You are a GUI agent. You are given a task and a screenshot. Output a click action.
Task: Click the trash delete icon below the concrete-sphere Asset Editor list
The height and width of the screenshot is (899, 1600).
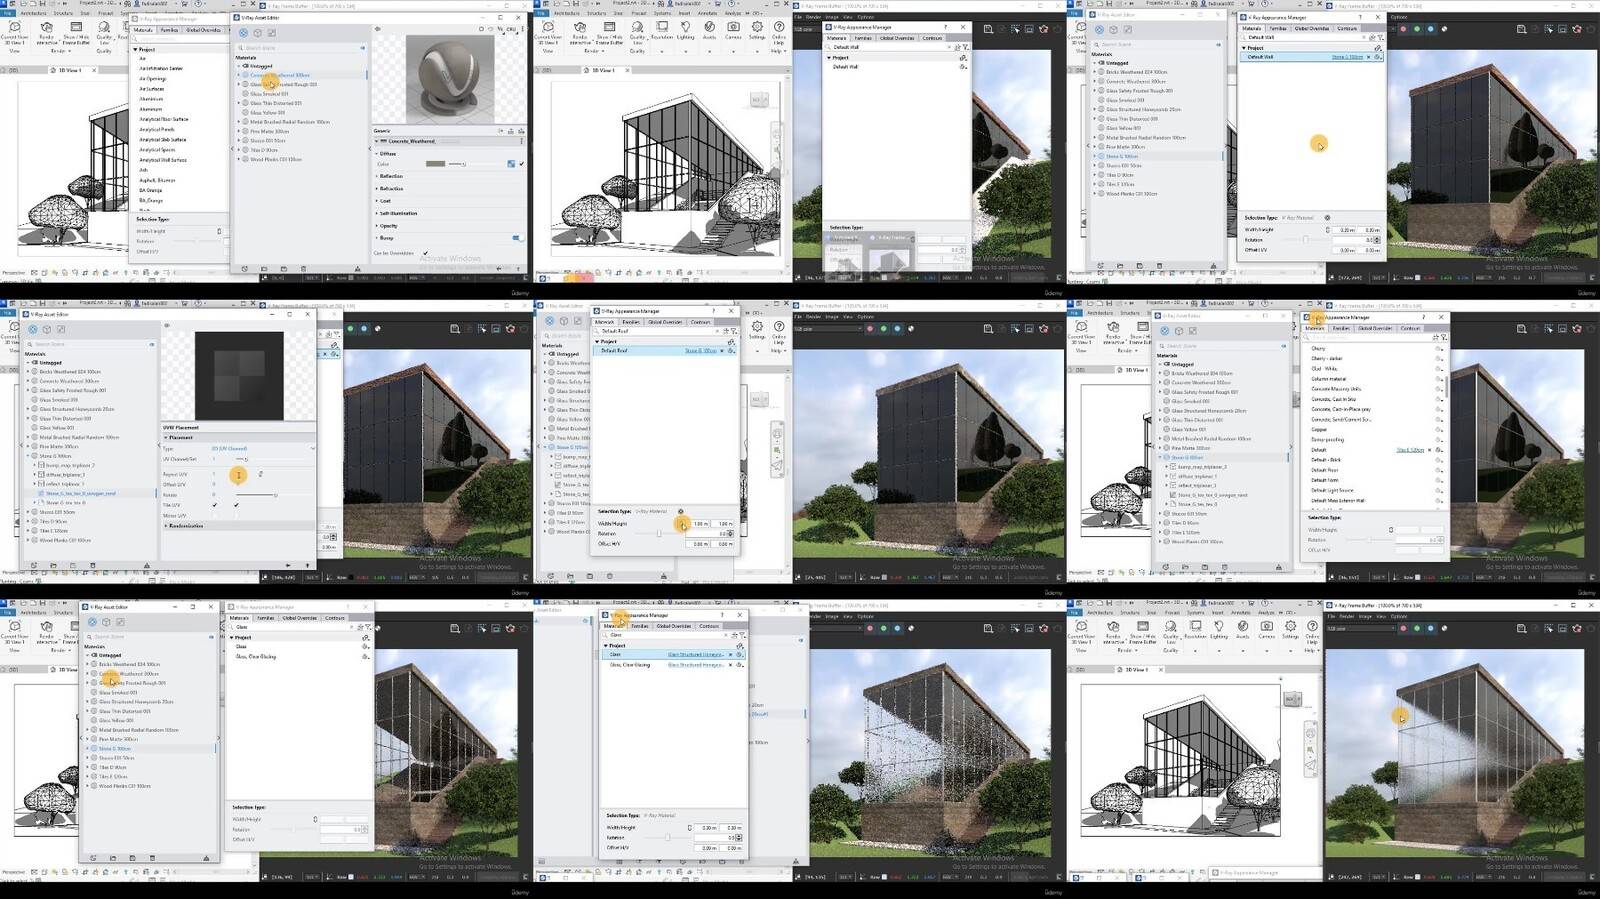(302, 268)
